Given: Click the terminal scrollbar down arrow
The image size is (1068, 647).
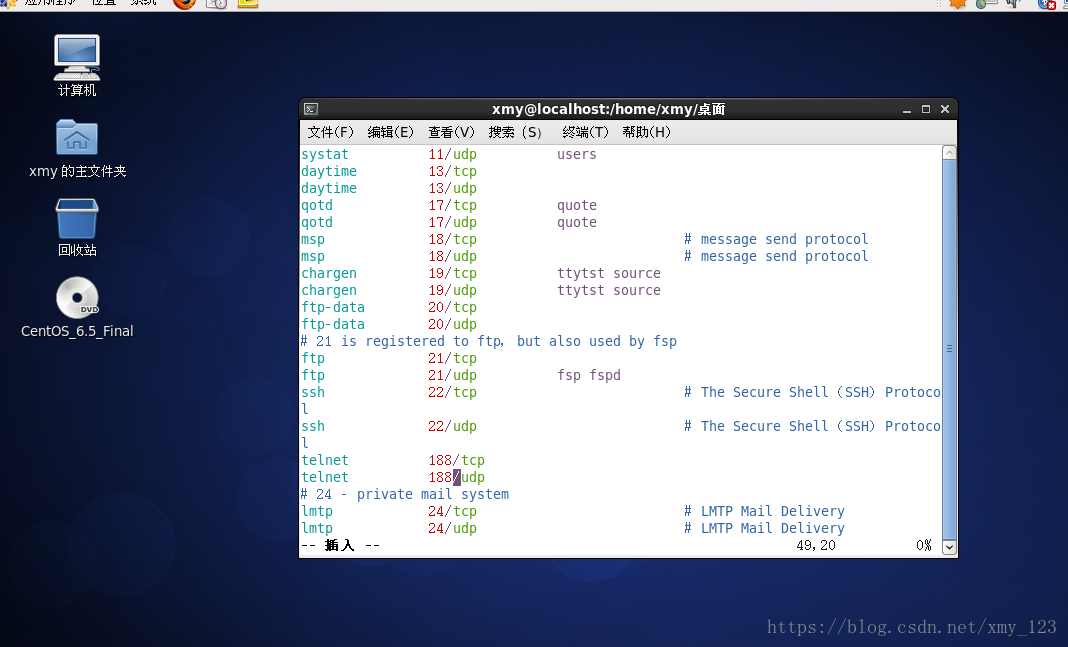Looking at the screenshot, I should (949, 547).
